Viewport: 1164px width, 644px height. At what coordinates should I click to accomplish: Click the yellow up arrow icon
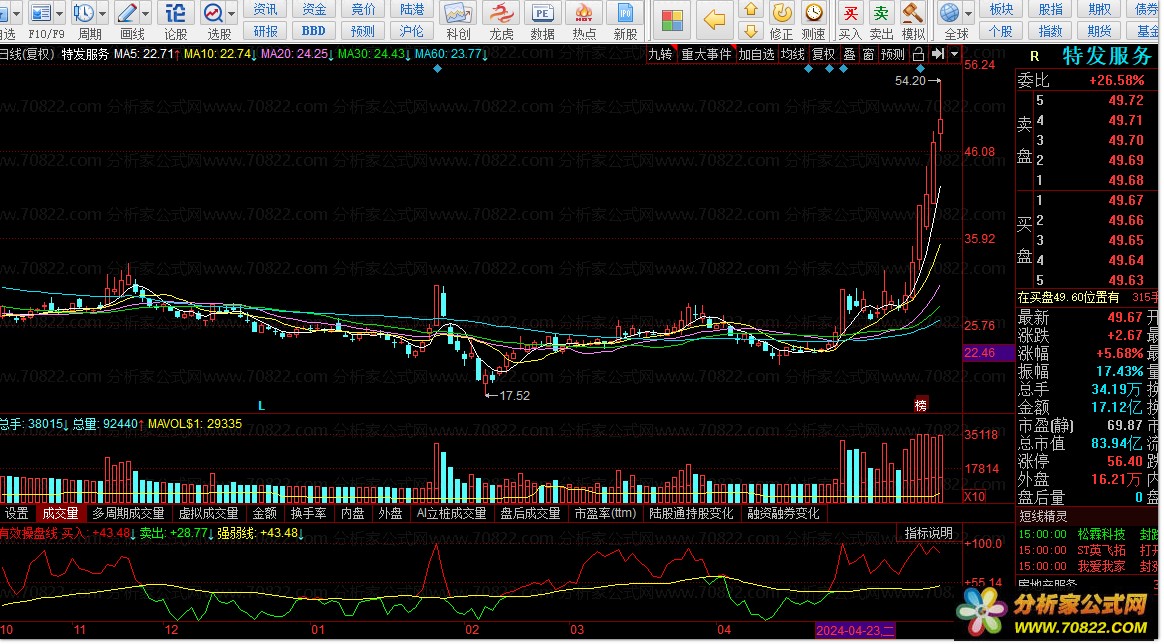pos(751,10)
